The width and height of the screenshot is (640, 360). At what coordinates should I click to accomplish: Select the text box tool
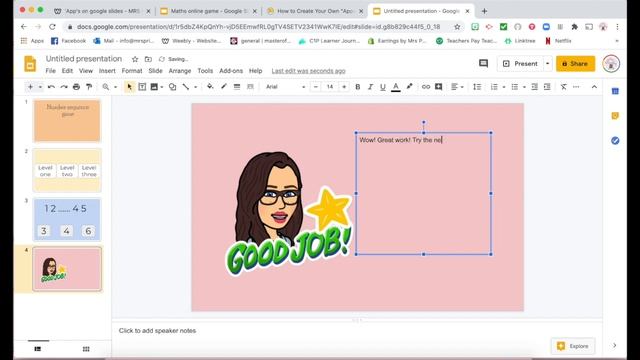click(142, 87)
